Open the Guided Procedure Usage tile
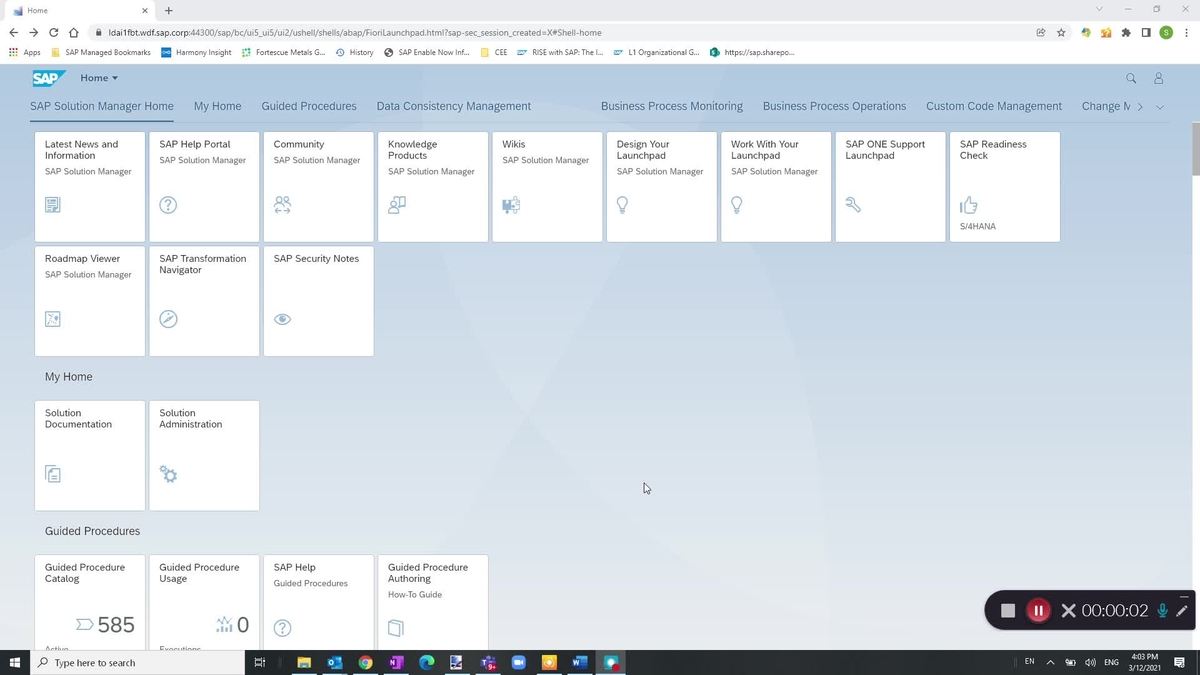 click(x=204, y=602)
